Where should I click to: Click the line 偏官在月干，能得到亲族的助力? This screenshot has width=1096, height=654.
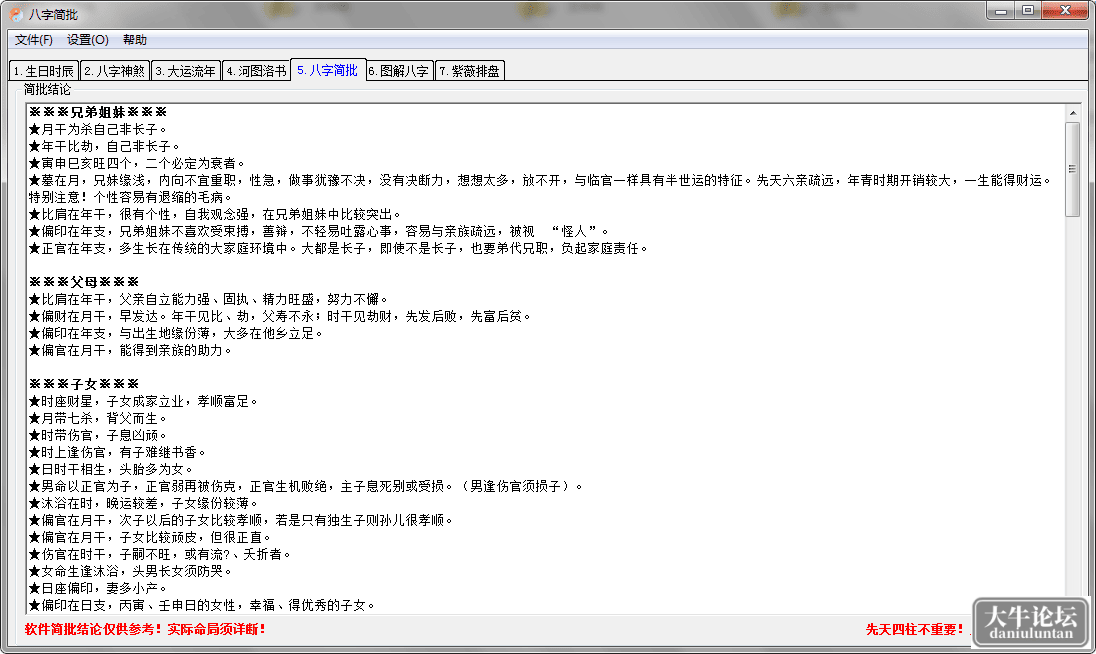pos(130,351)
